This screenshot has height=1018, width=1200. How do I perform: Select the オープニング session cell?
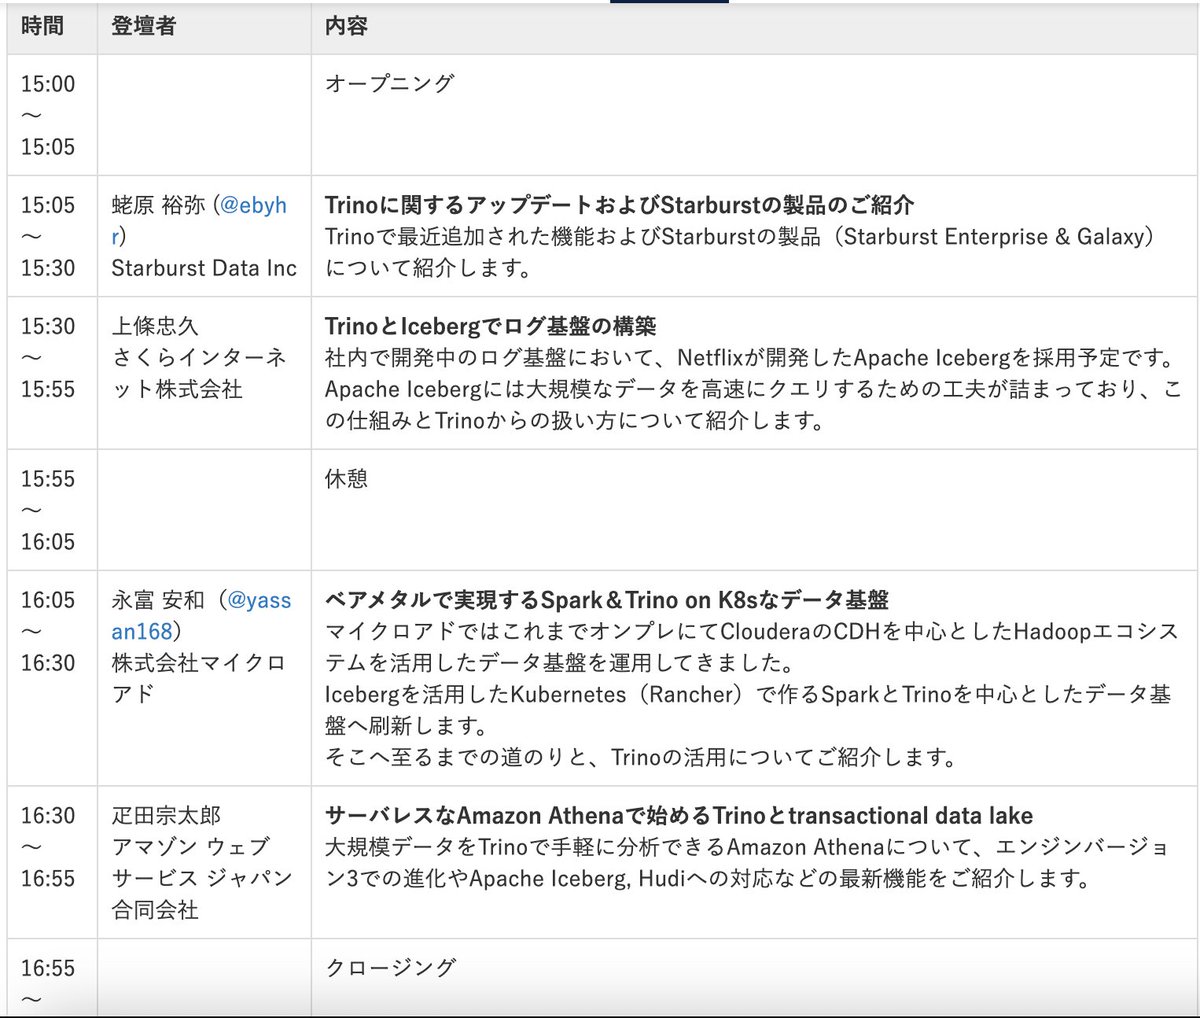pos(755,115)
